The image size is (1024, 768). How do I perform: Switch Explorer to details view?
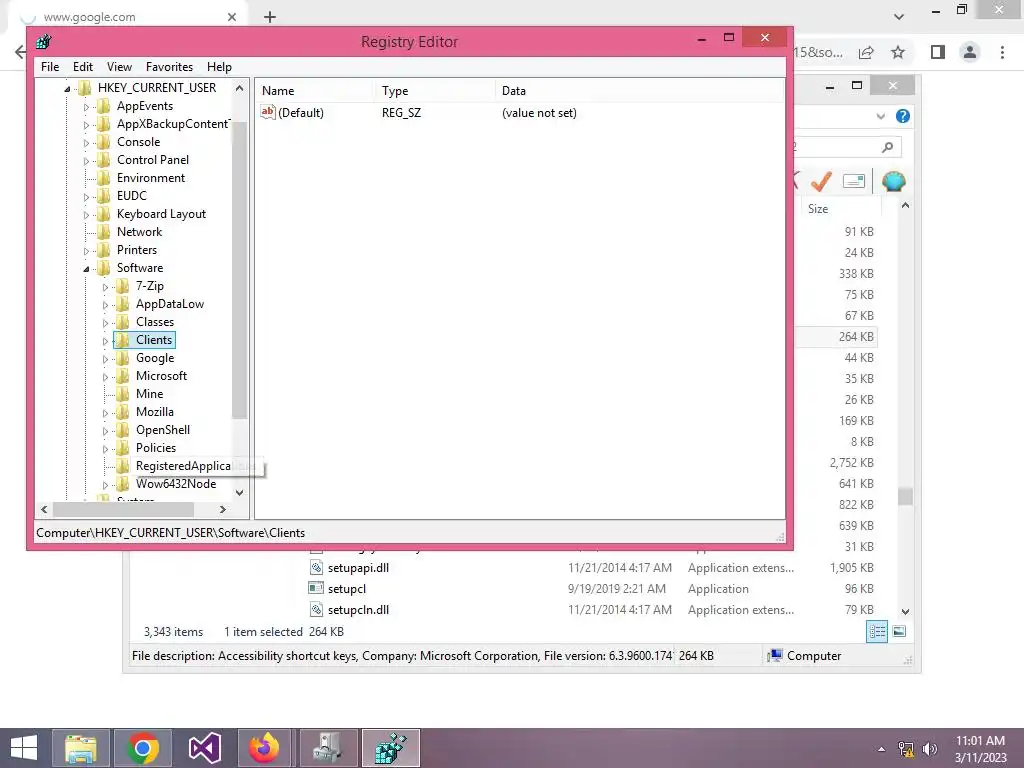click(x=877, y=632)
